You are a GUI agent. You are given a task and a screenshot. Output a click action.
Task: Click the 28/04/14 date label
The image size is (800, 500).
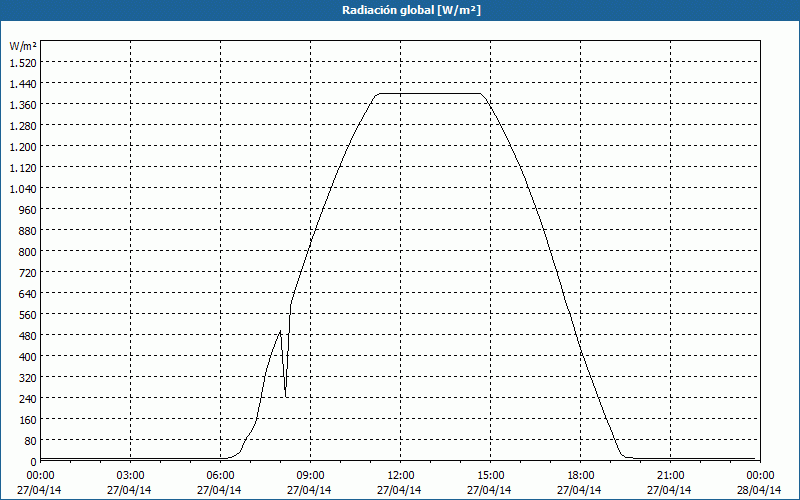(760, 490)
